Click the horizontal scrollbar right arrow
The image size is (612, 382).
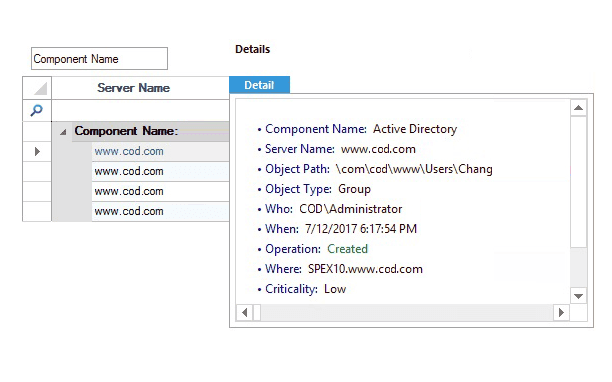tap(561, 313)
